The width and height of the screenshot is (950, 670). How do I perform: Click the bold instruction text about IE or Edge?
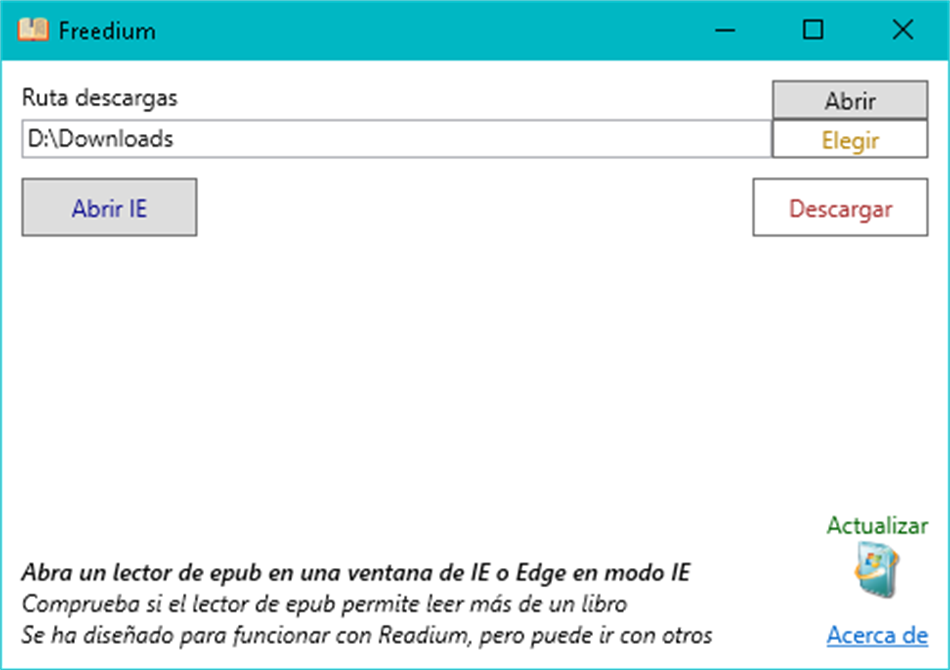tap(355, 571)
